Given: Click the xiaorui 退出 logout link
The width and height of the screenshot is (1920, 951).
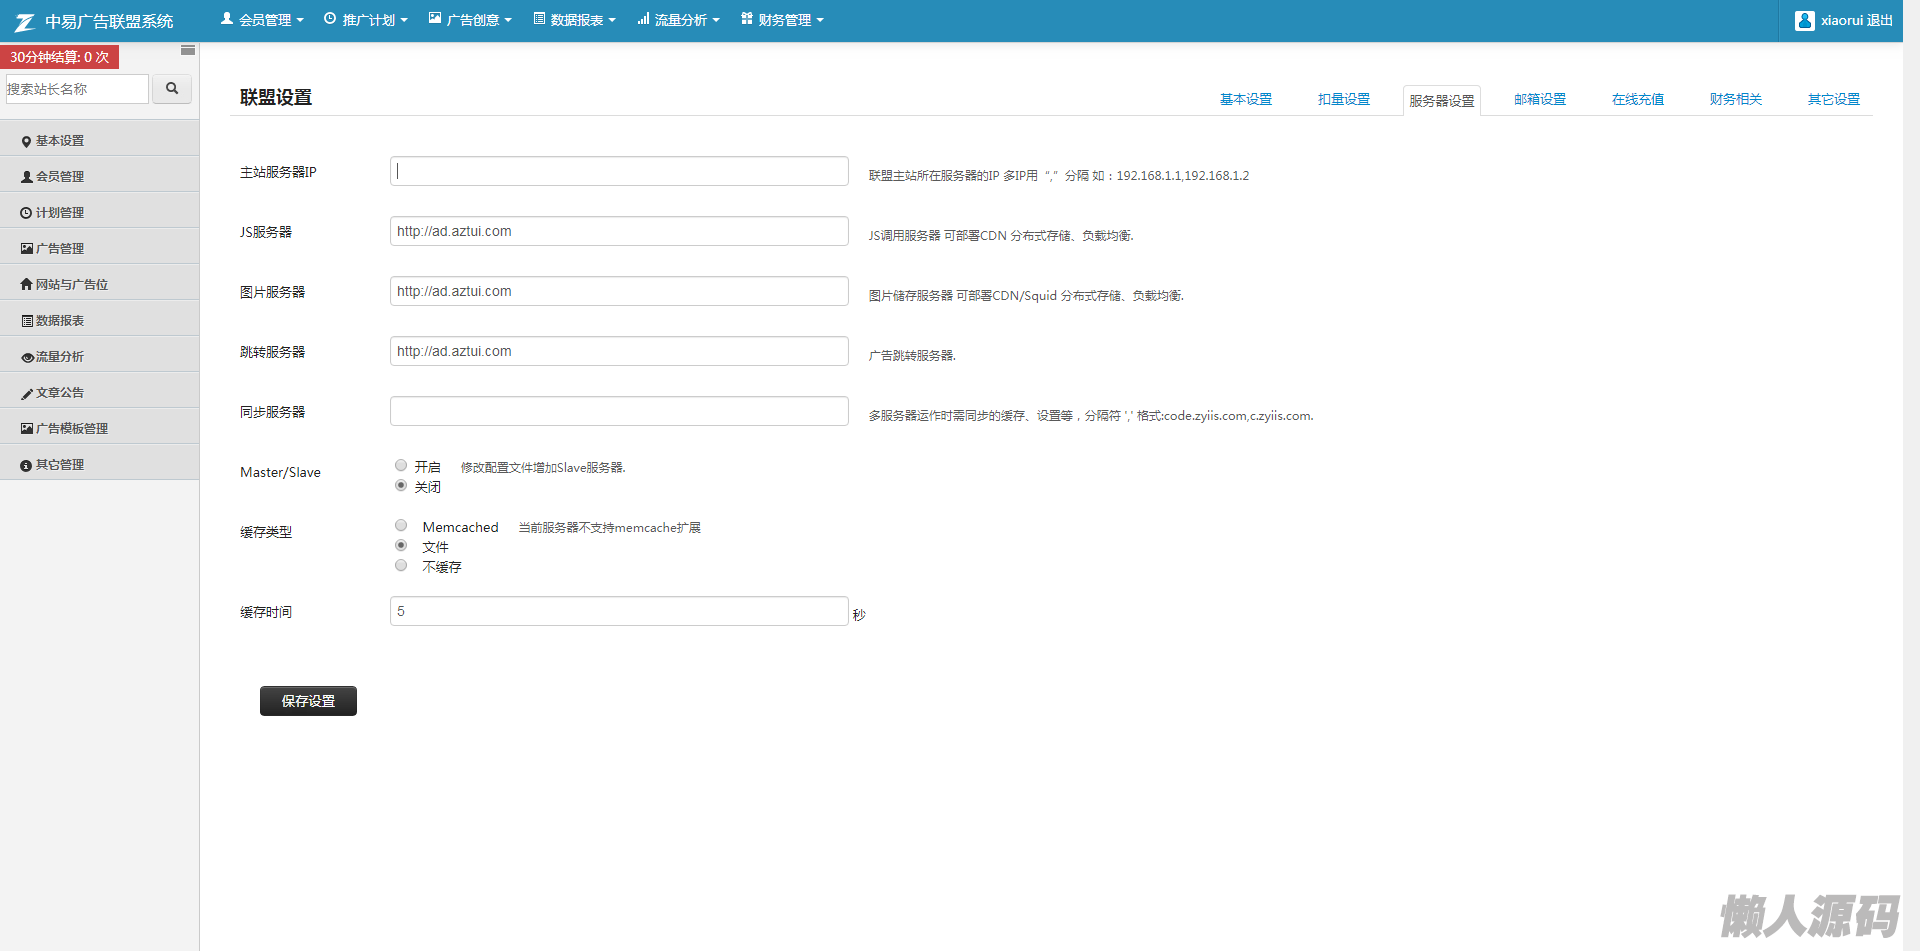Looking at the screenshot, I should 1845,20.
